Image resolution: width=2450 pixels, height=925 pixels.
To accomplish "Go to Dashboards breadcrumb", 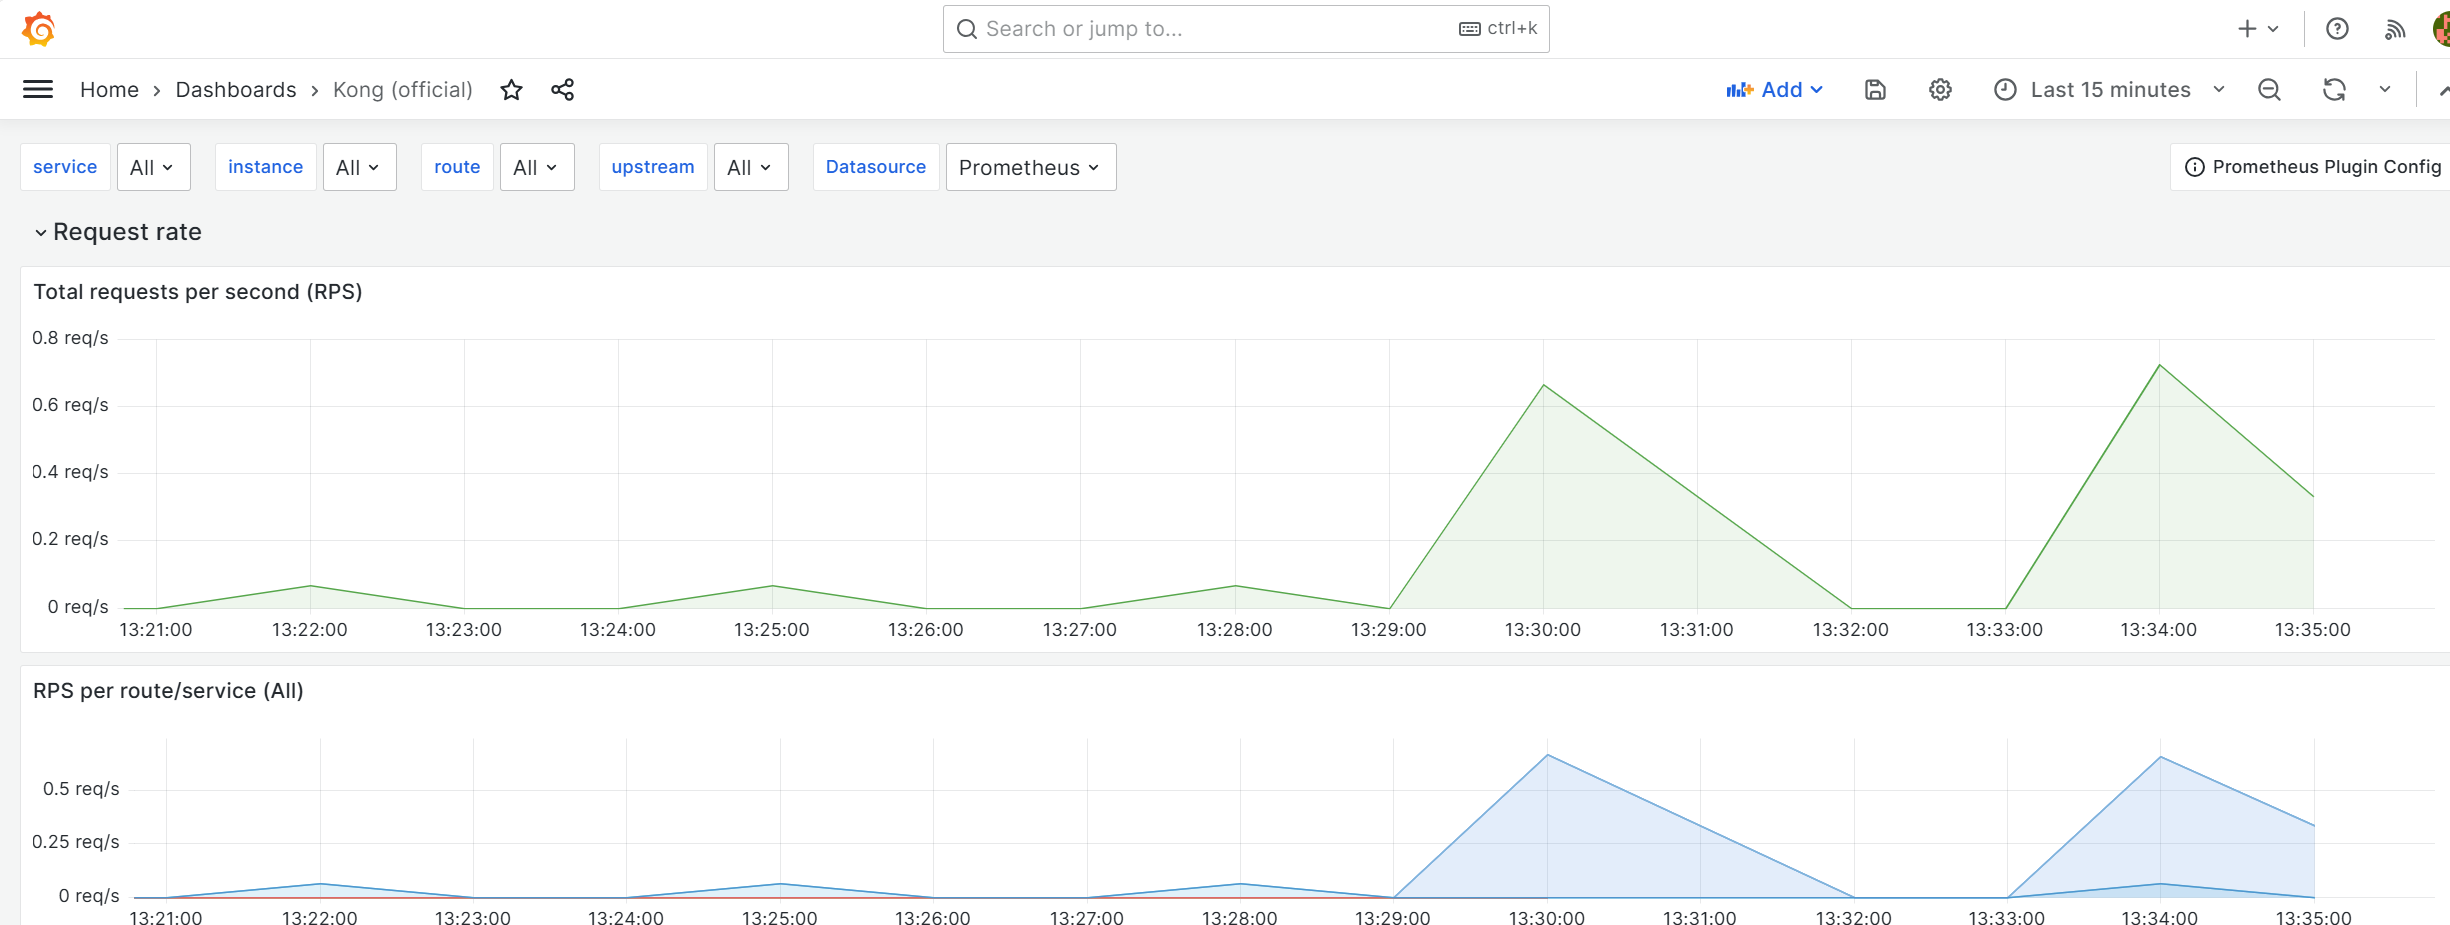I will tap(236, 90).
